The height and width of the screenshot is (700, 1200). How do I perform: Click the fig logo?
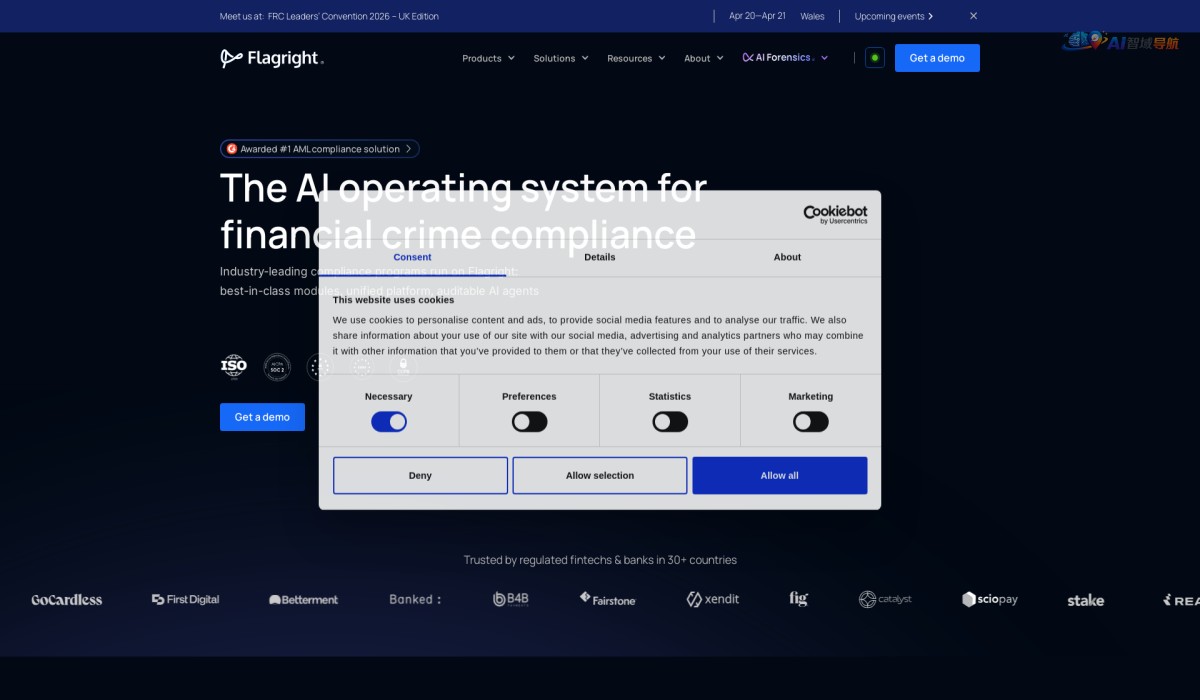(798, 599)
